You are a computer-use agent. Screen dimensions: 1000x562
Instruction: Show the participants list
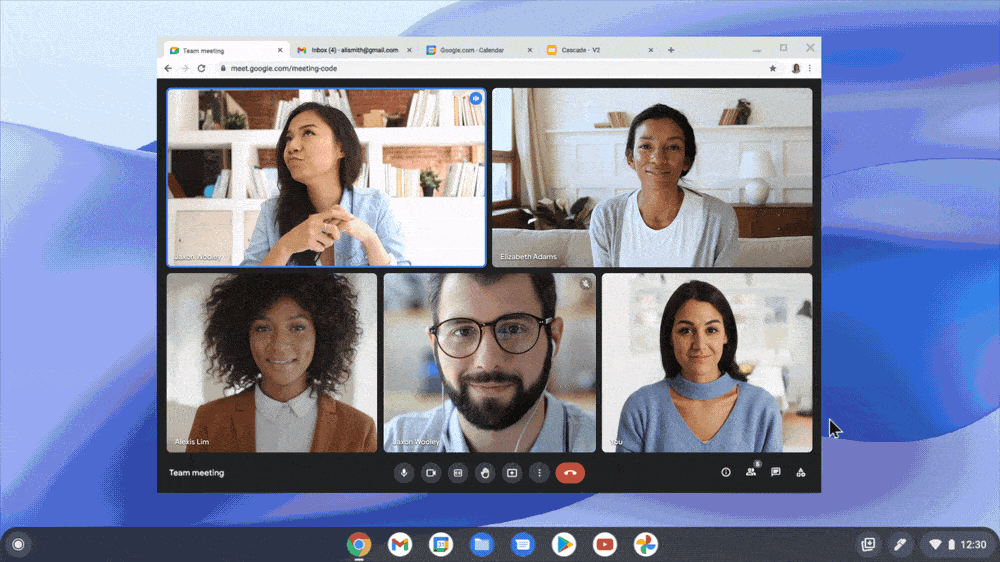(x=751, y=471)
